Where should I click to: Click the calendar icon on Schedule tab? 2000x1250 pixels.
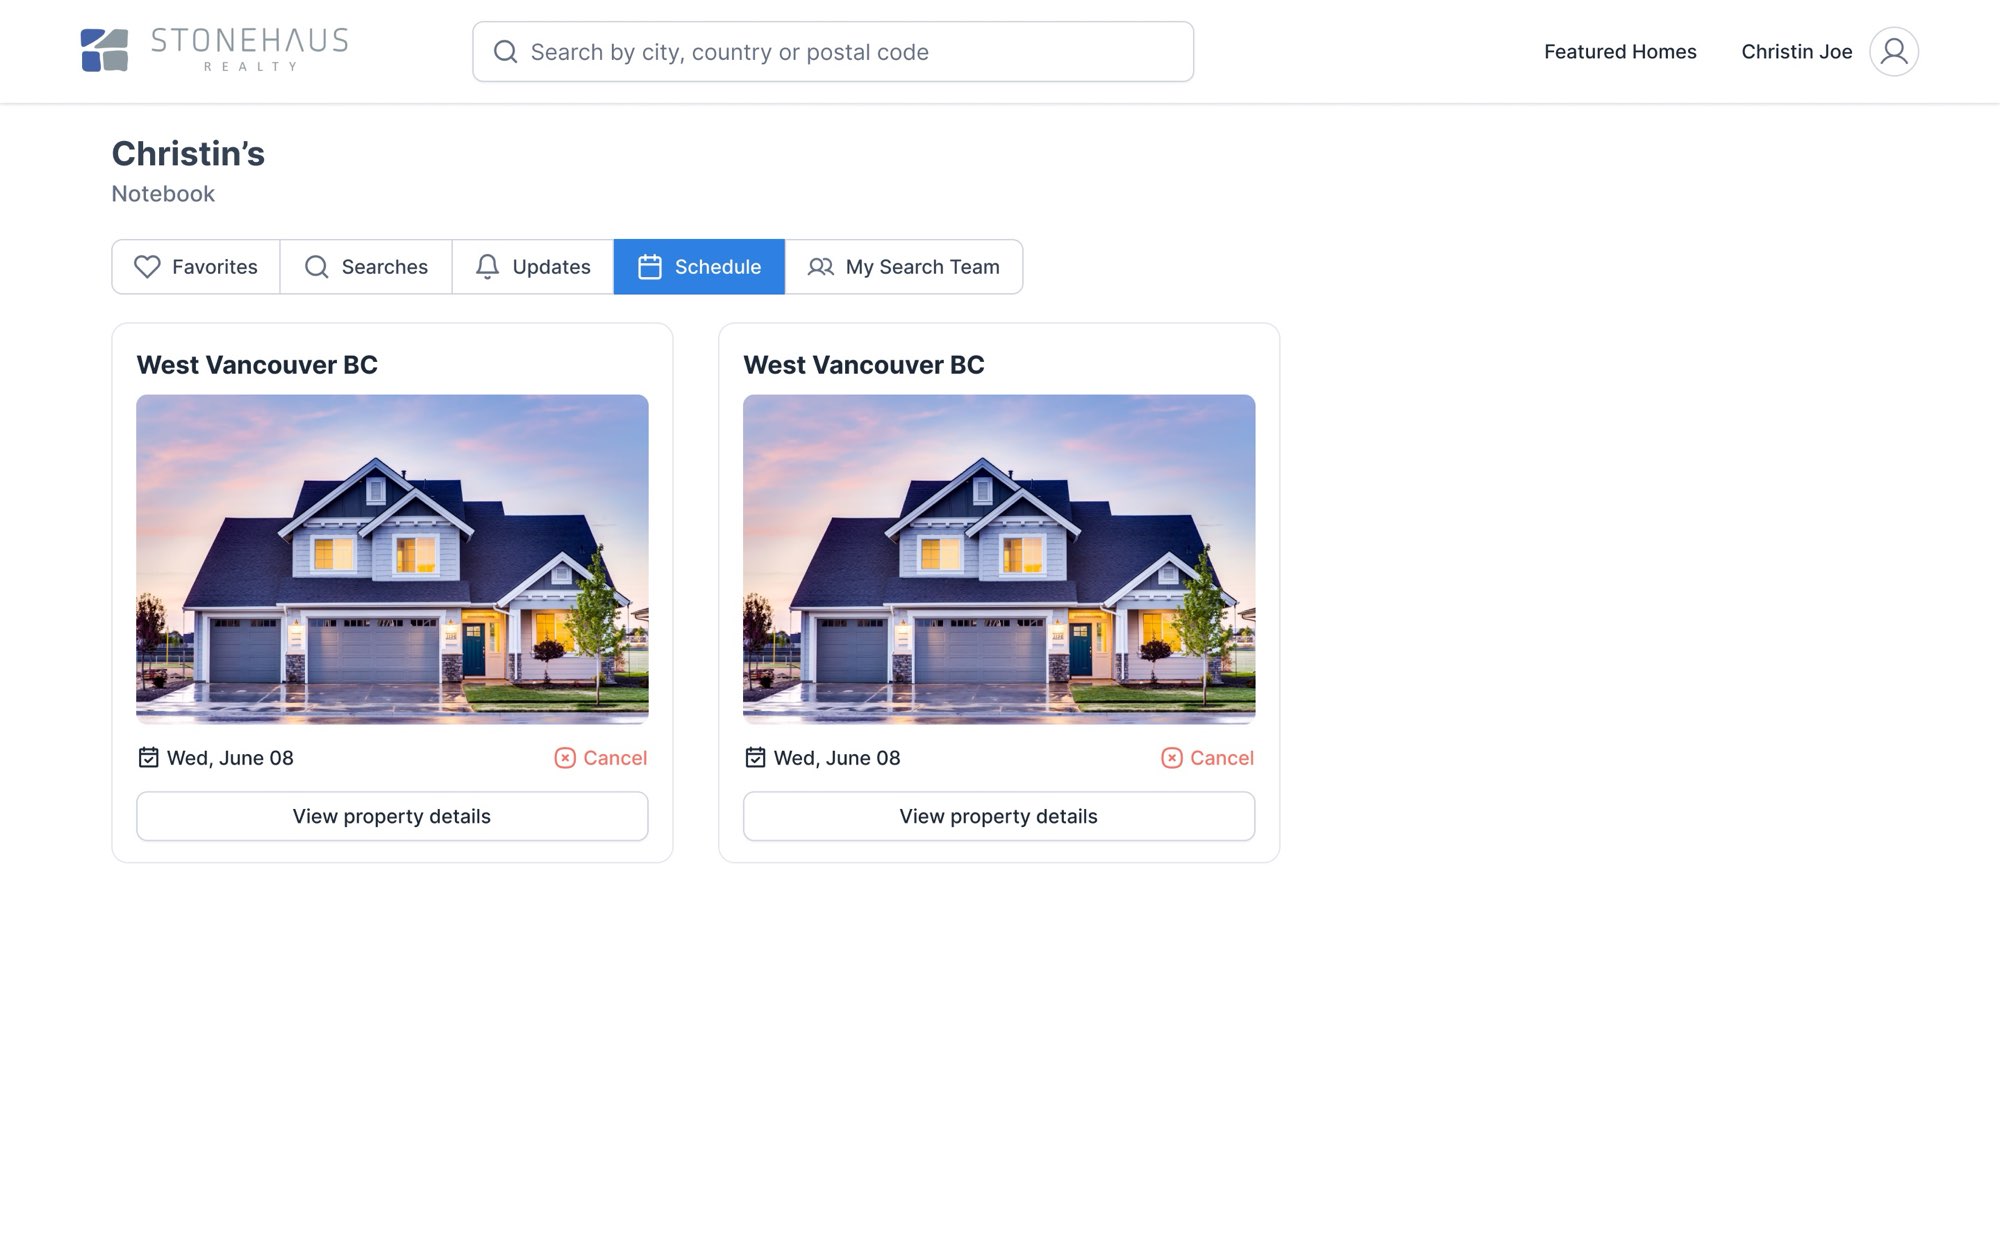[x=650, y=267]
